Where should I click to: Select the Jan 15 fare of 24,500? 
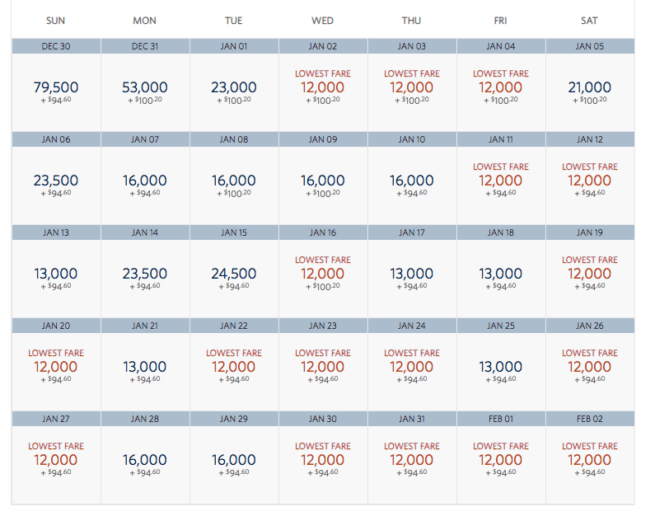(234, 279)
